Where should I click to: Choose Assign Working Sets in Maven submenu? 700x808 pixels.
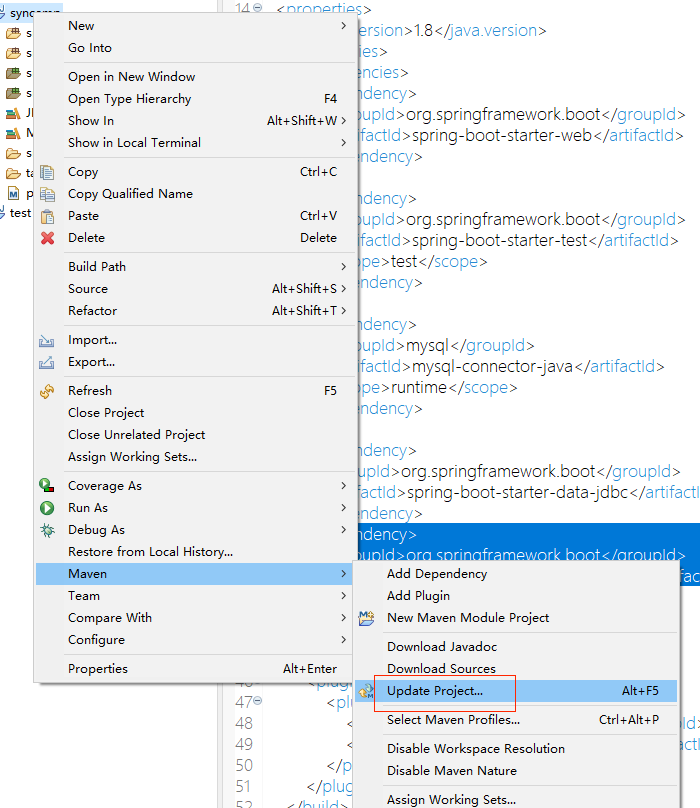point(516,800)
